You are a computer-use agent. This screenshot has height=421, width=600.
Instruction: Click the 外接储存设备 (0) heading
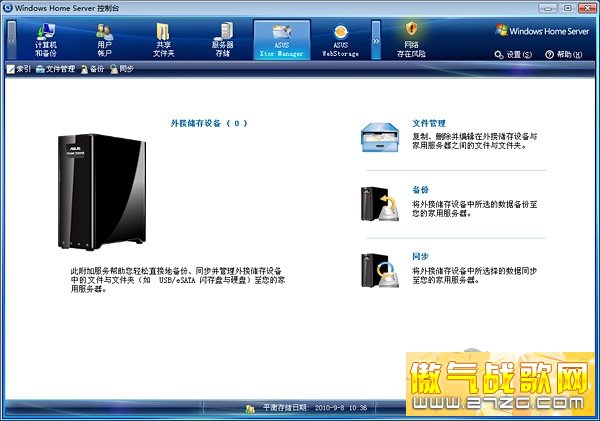(x=209, y=123)
